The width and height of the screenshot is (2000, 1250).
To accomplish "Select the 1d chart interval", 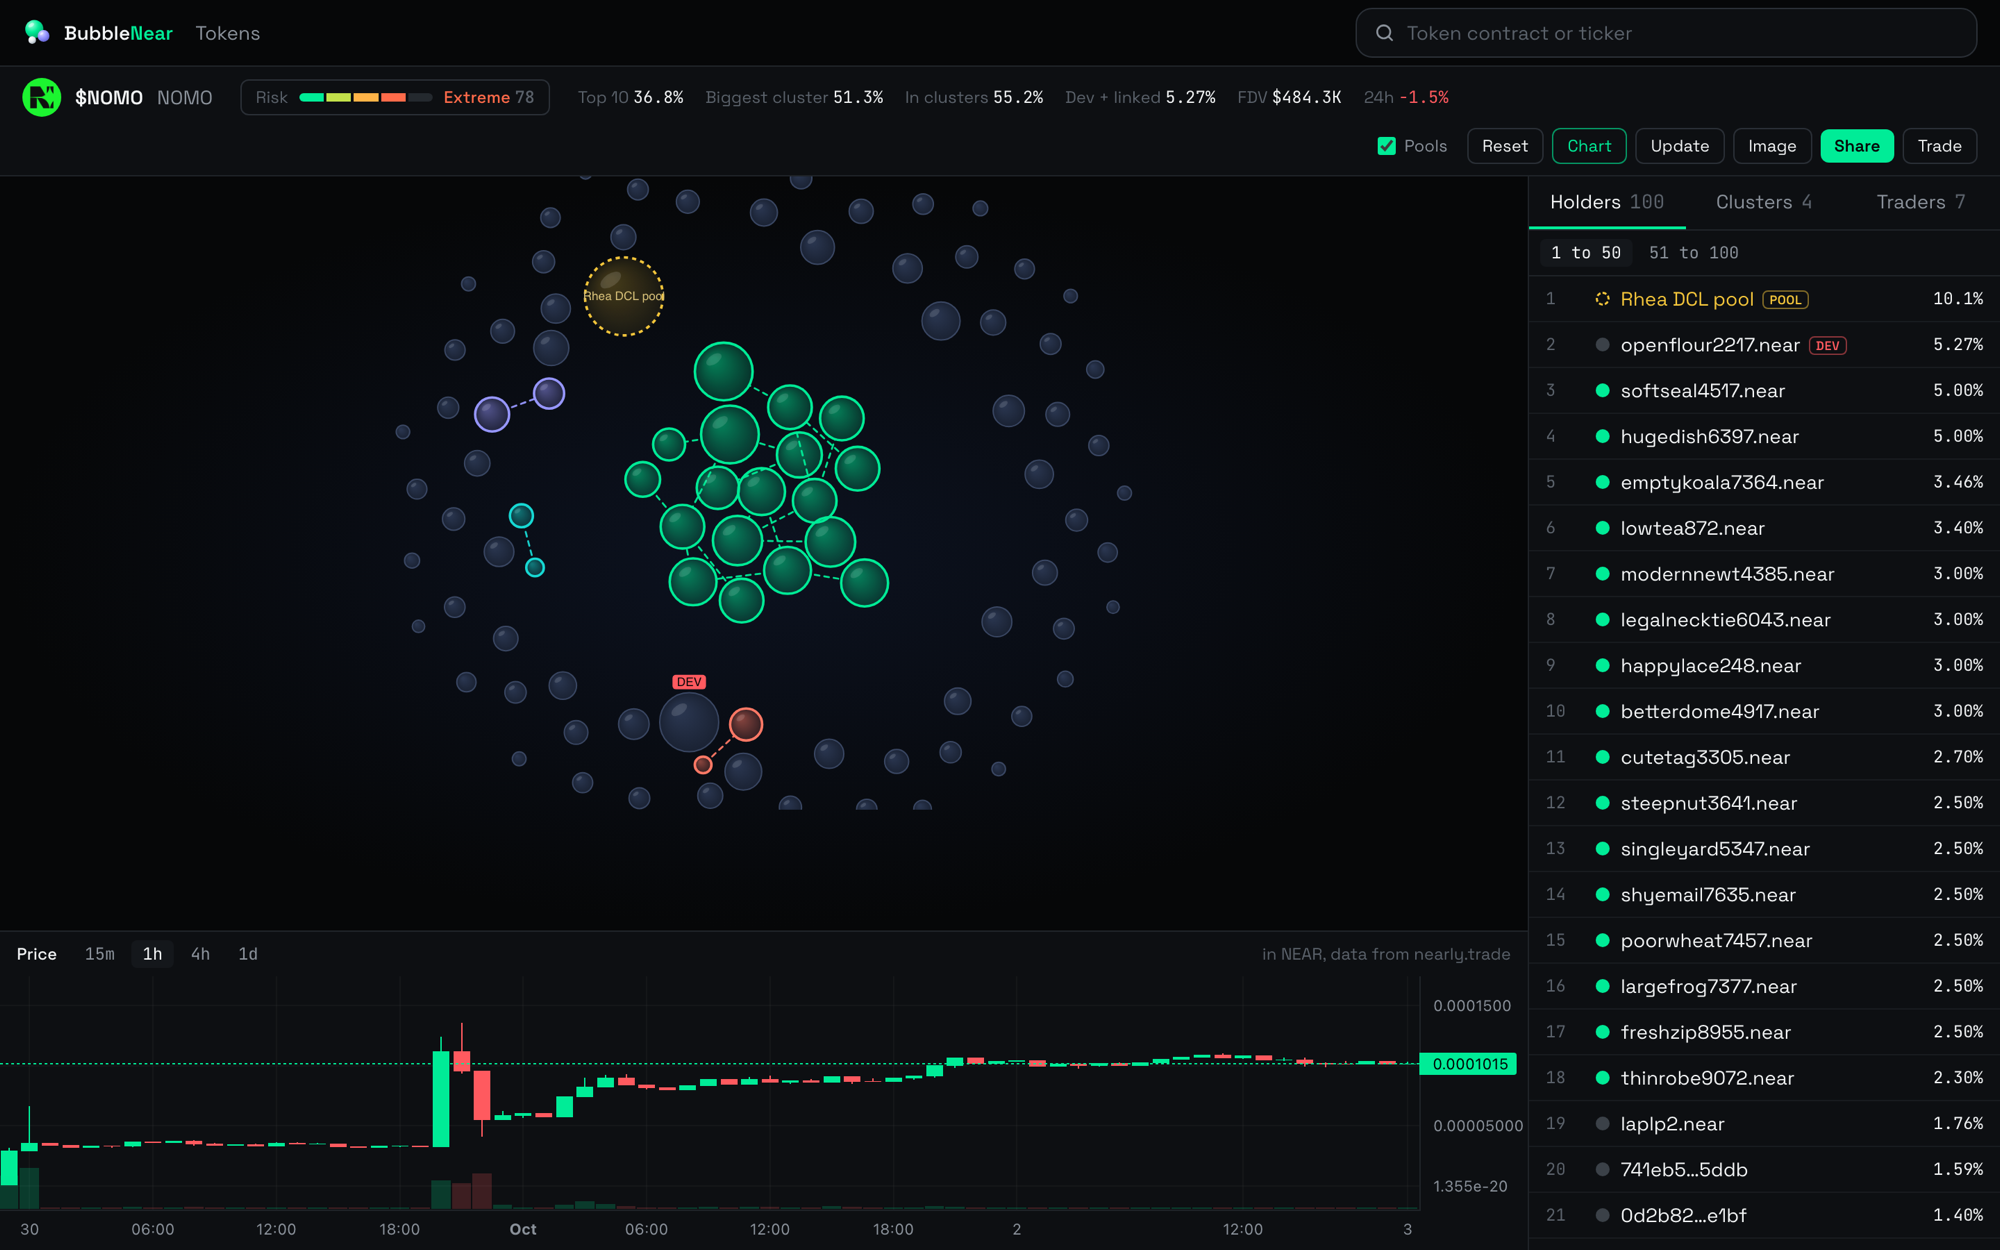I will coord(248,954).
